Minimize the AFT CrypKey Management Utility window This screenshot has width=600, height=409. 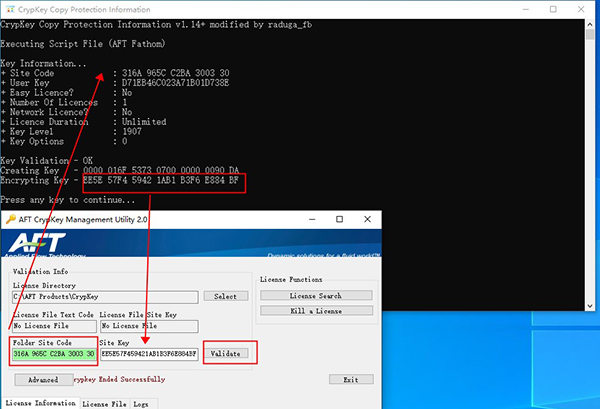click(x=312, y=219)
